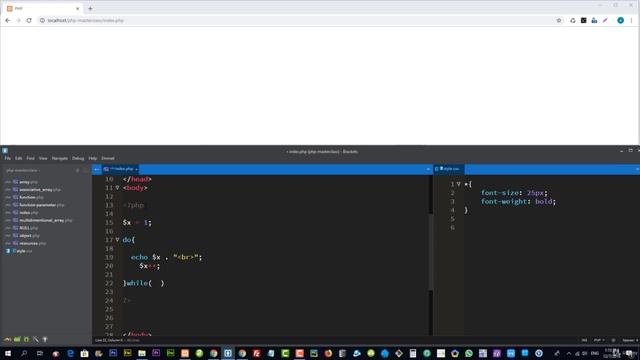
Task: Switch to Brackets via active taskbar icon
Action: pos(228,353)
